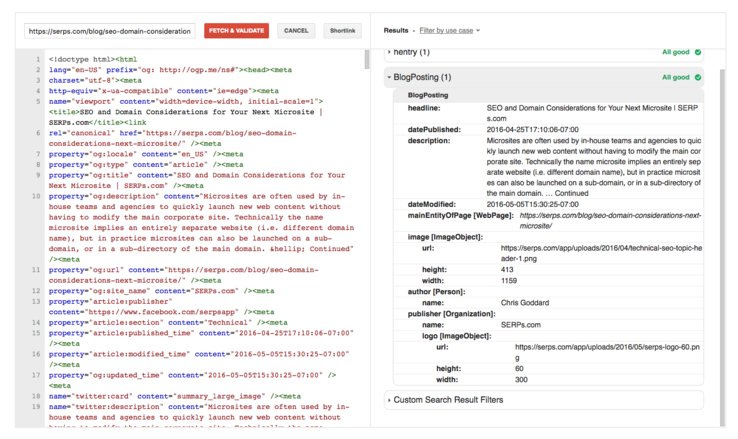Click the dateModified value 2016-05-05T15:30:25-07:00
Viewport: 738px width, 439px height.
(532, 204)
